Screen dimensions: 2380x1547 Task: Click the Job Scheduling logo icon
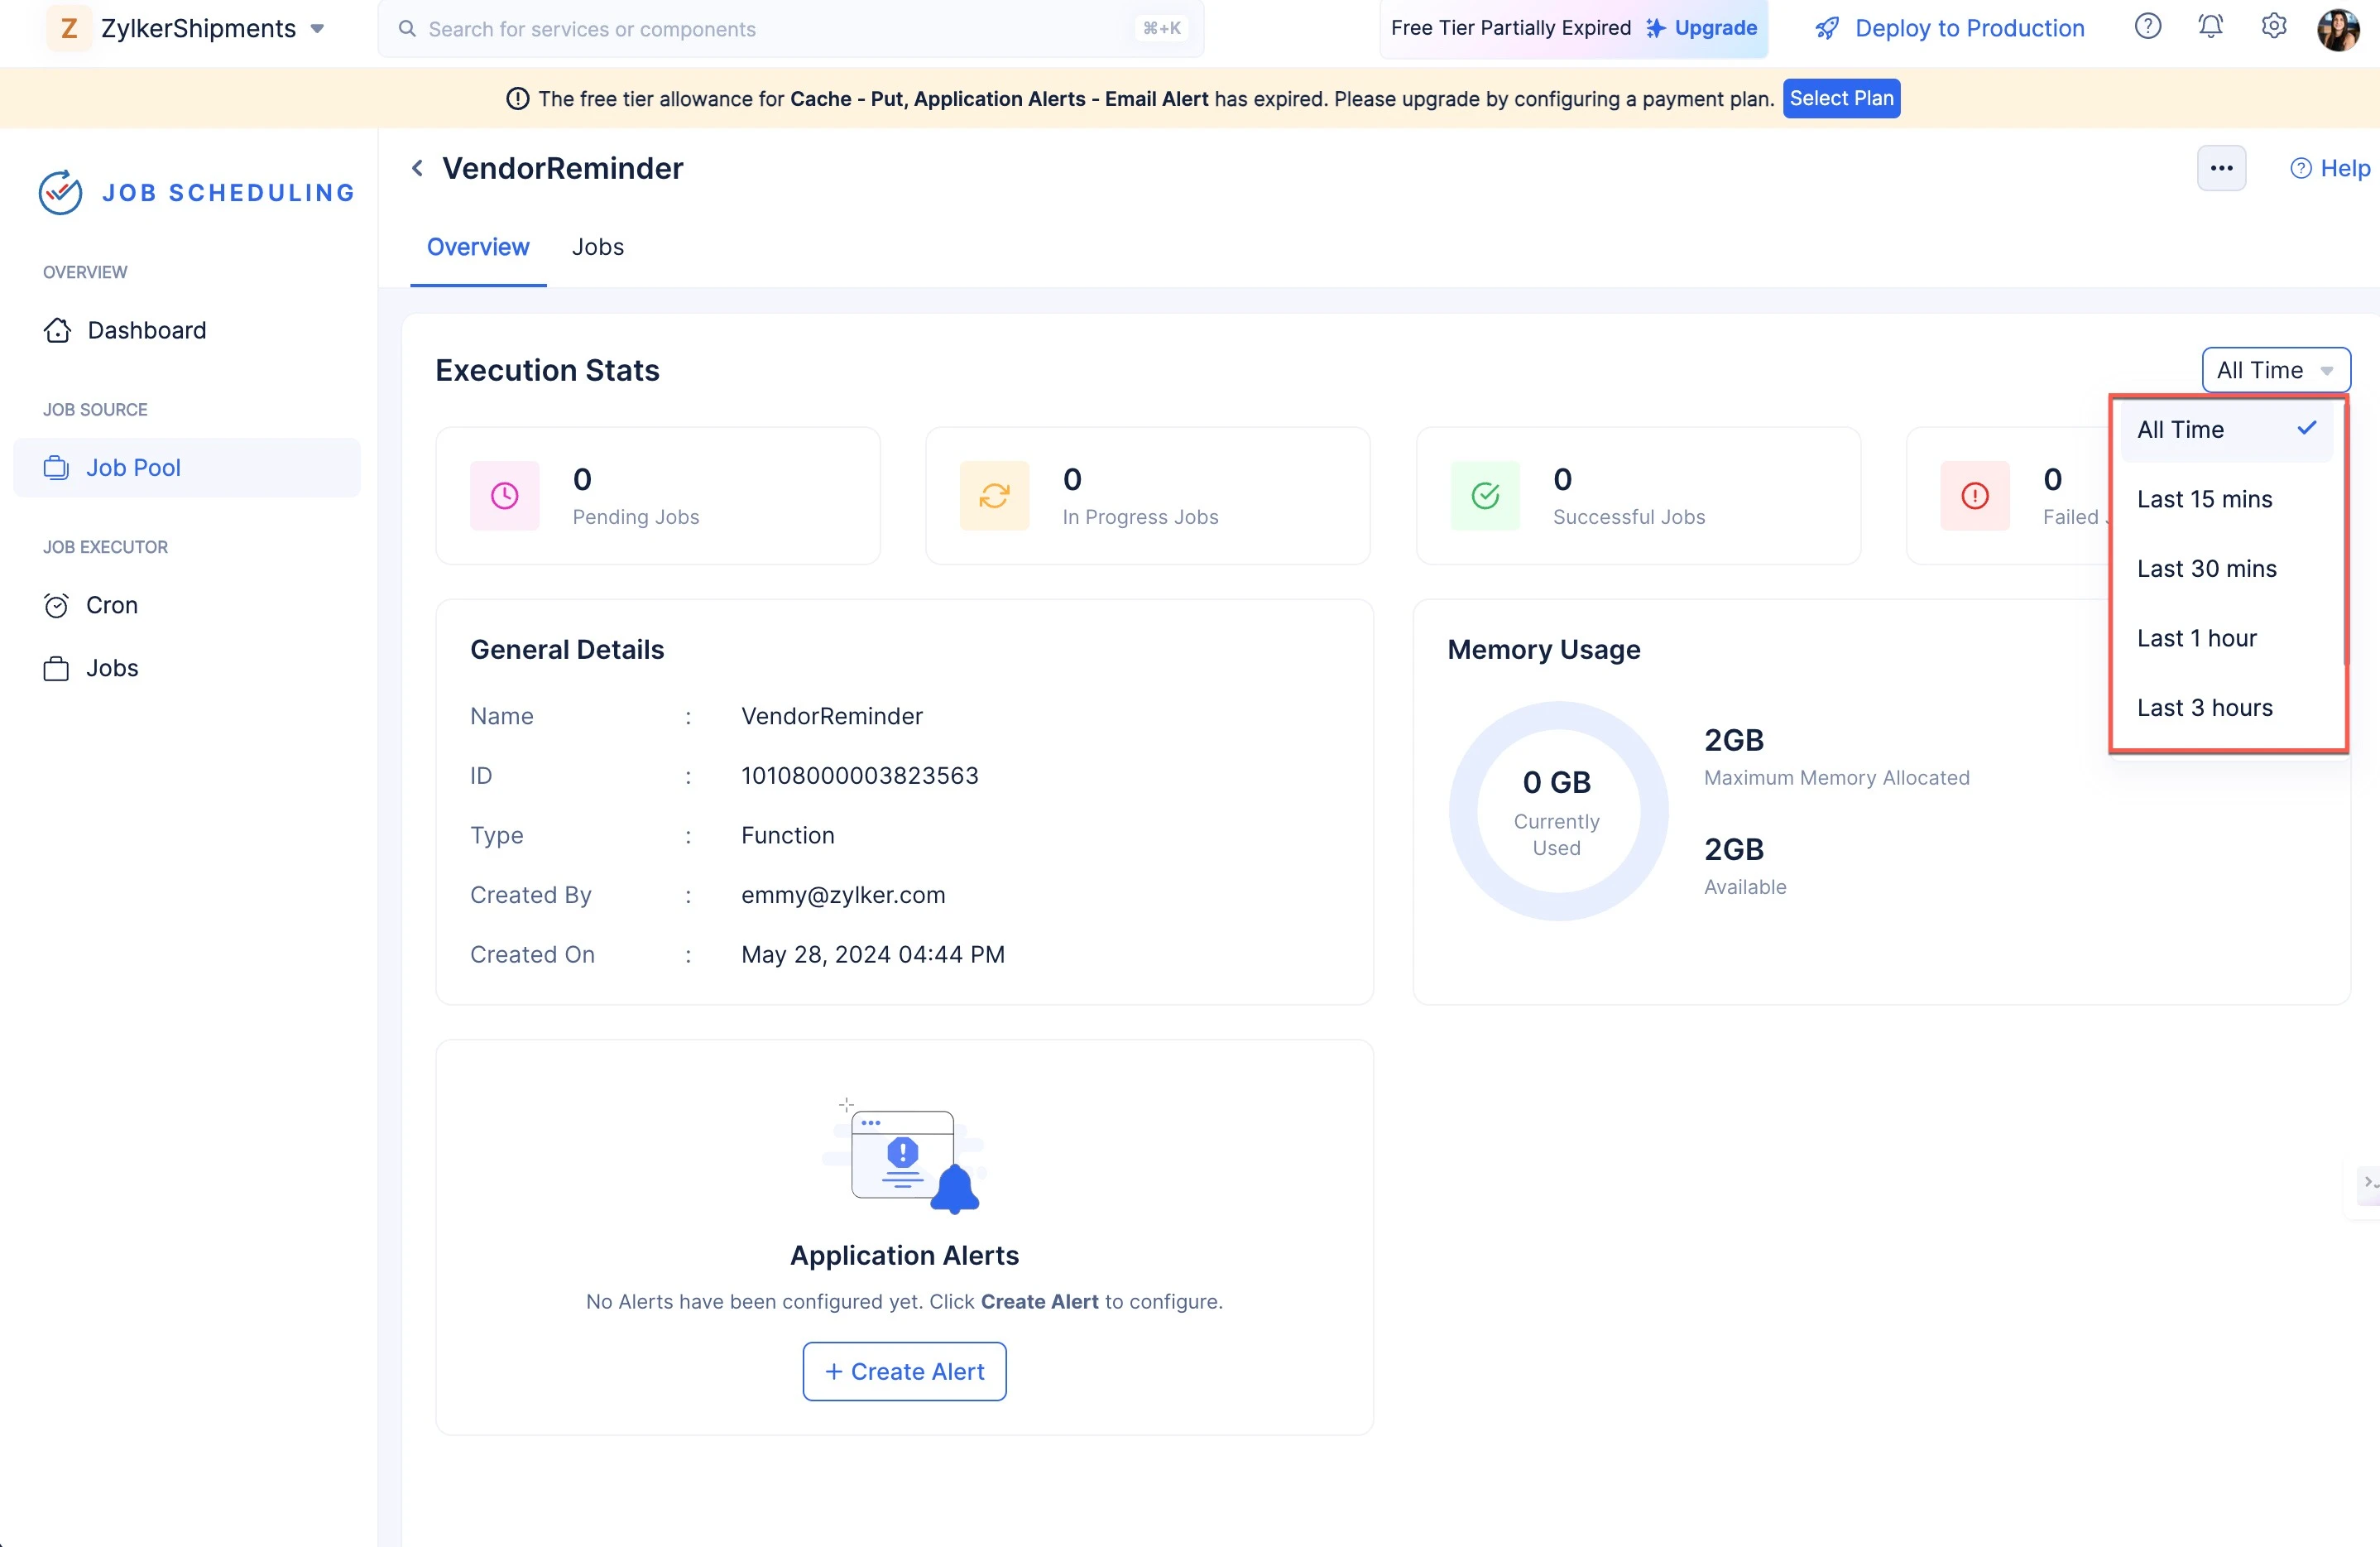pos(60,192)
